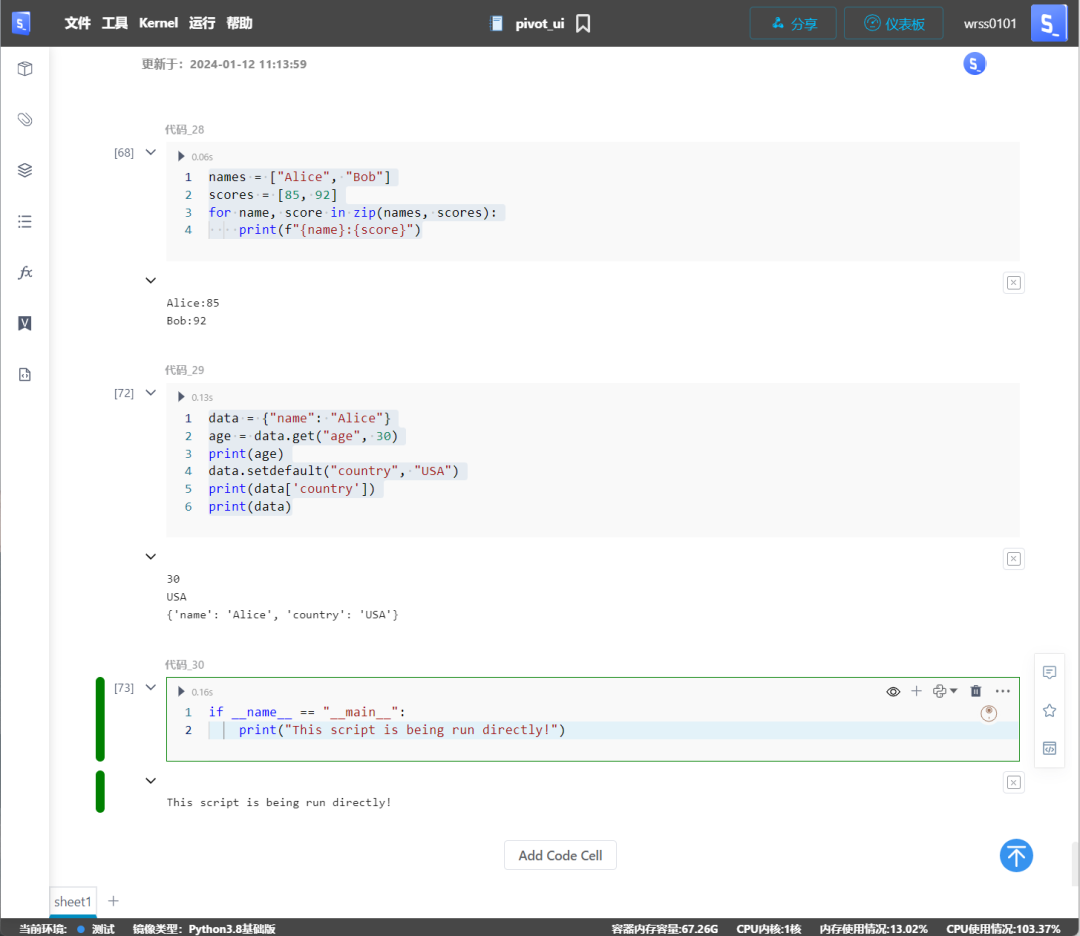Open the 工具 menu

click(x=114, y=23)
